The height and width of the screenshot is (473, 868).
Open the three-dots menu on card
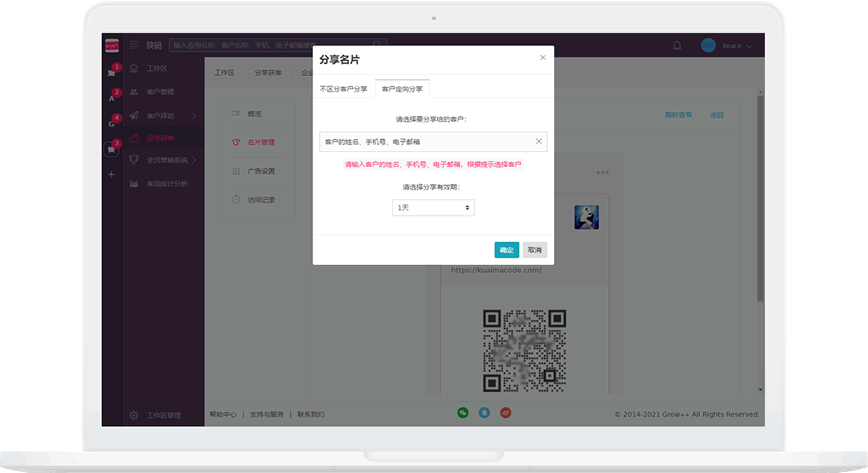point(602,172)
